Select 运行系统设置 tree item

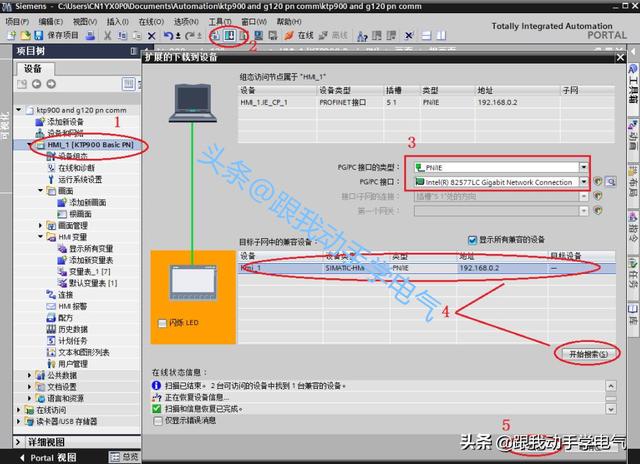[x=80, y=179]
